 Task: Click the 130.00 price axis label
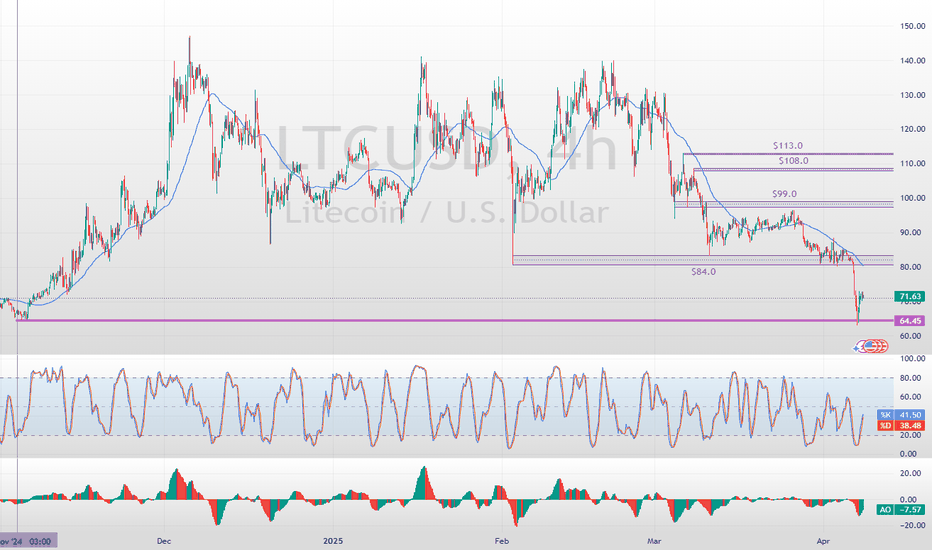pos(912,95)
